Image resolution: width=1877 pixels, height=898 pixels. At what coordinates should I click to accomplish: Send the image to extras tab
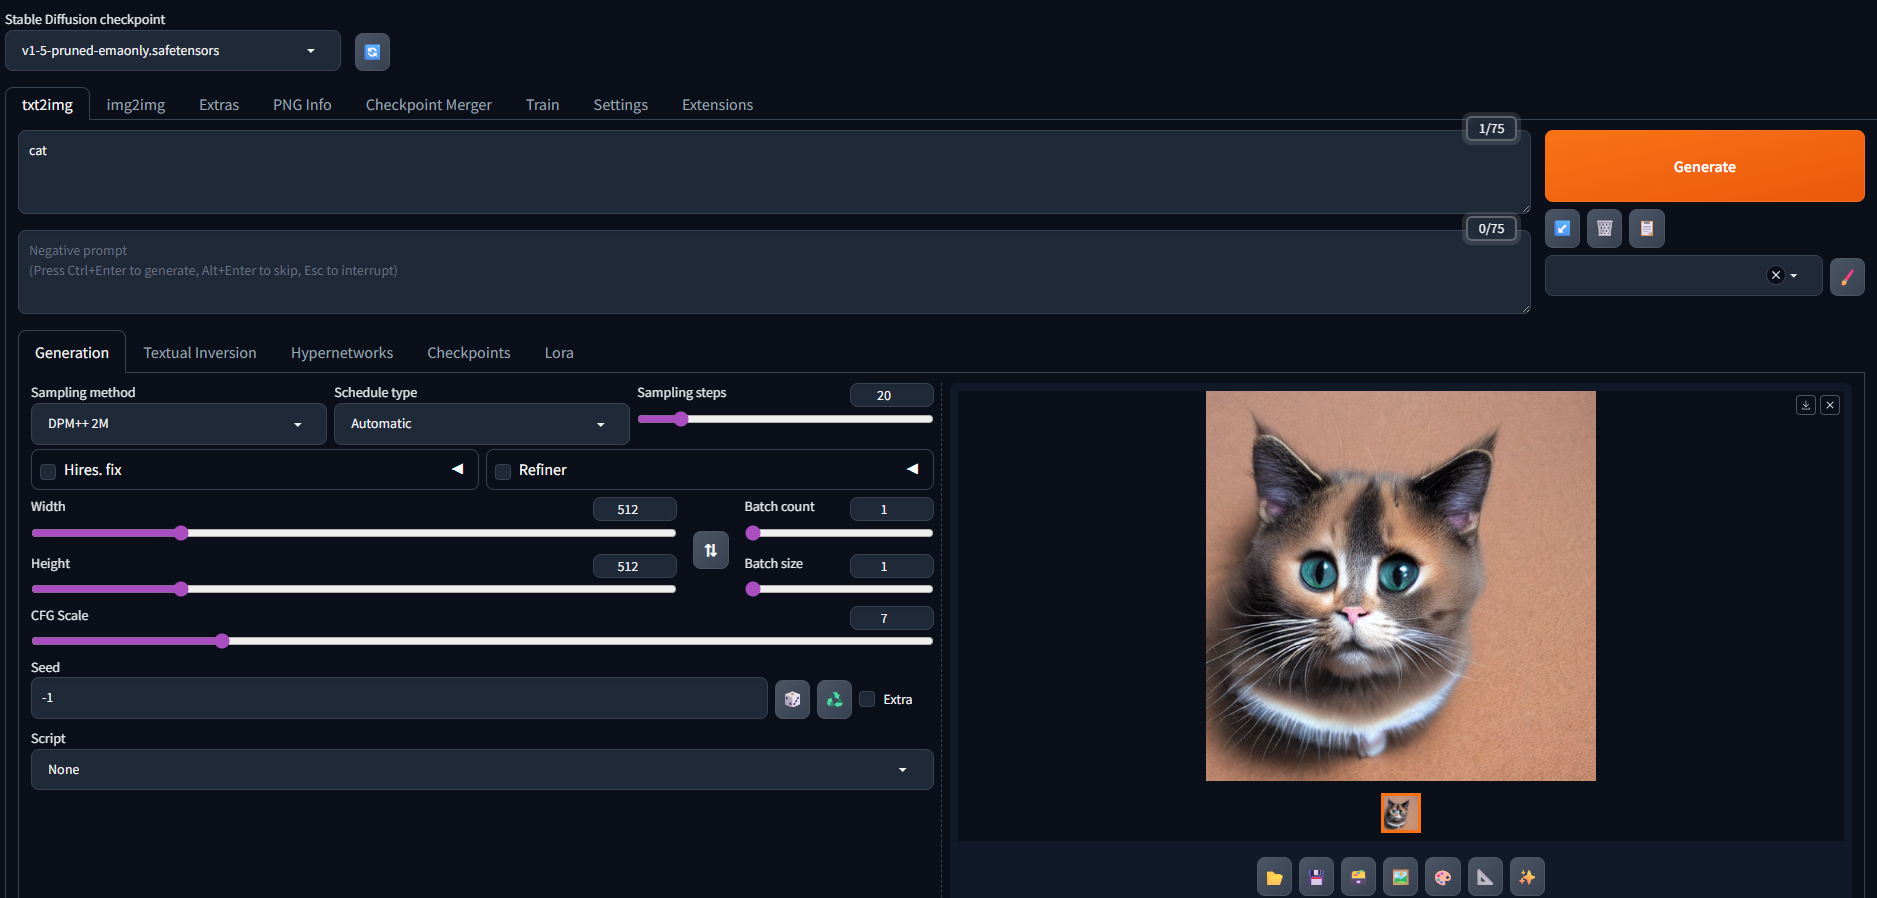tap(1485, 877)
